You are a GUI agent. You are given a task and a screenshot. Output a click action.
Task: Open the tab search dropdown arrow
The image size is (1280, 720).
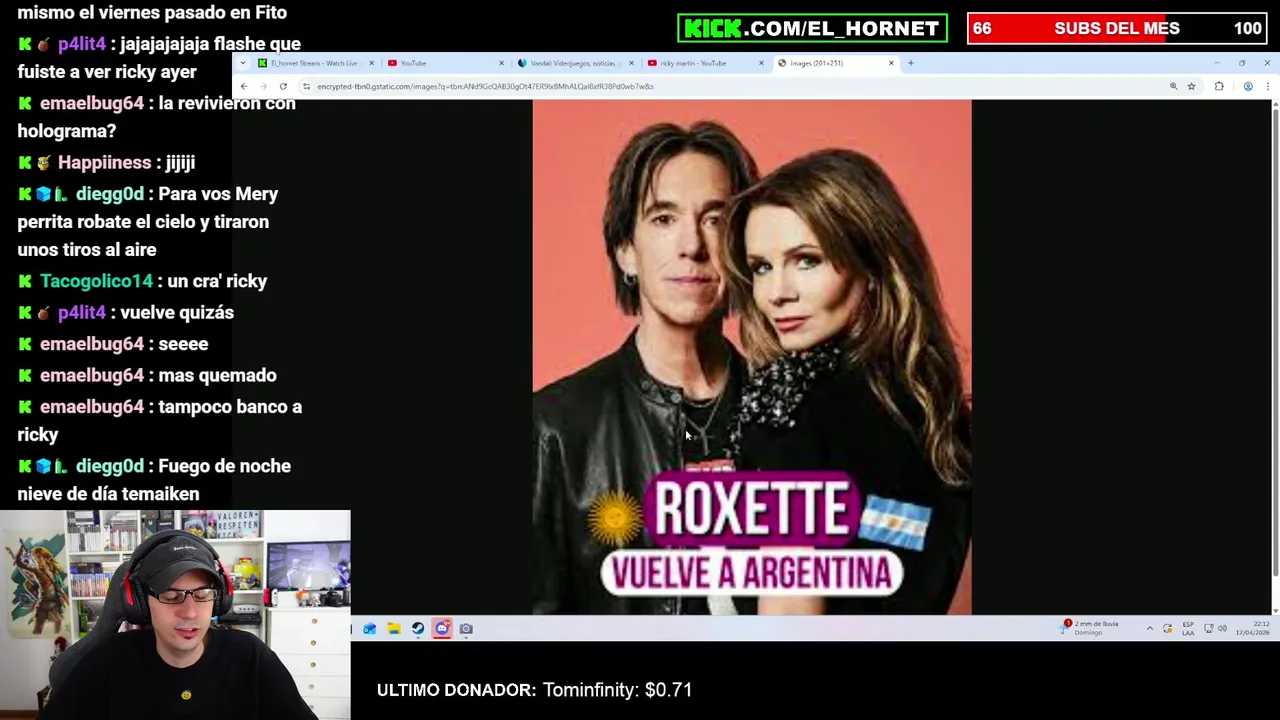243,63
